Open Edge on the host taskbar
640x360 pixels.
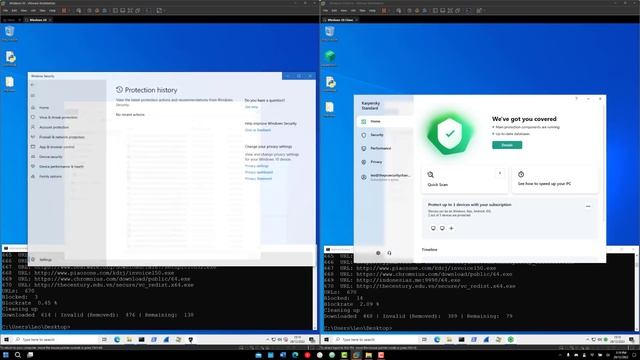[295, 355]
